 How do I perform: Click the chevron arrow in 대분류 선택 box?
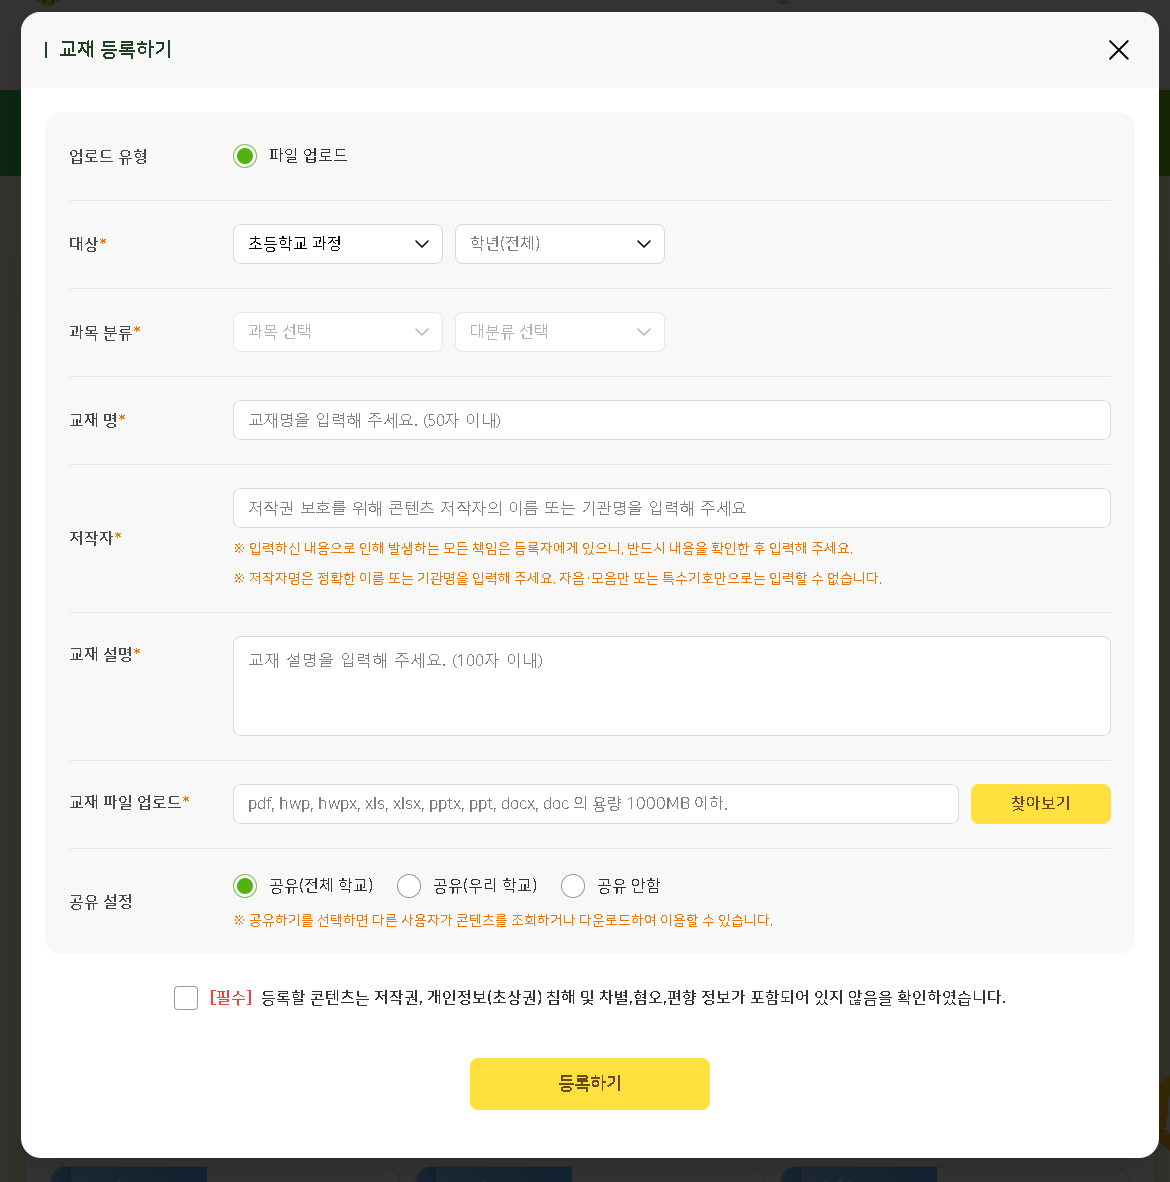point(644,332)
